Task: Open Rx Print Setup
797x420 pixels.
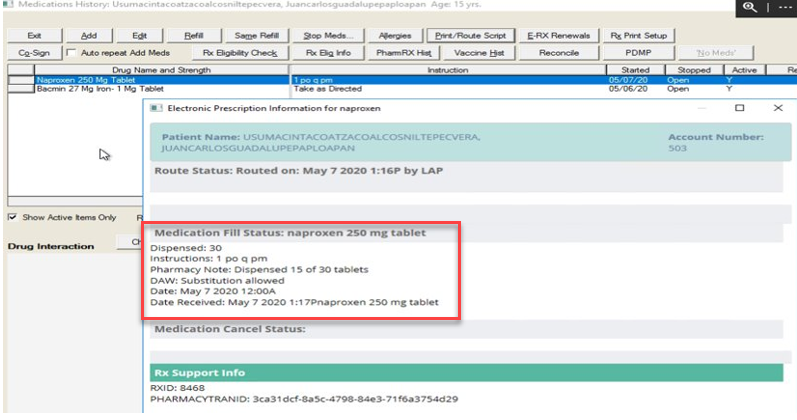Action: coord(638,36)
